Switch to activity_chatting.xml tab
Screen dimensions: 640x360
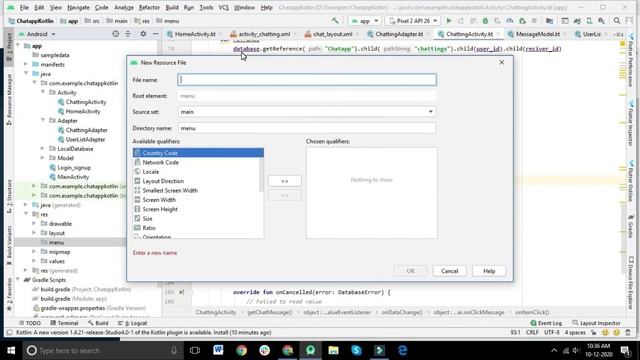(x=264, y=34)
